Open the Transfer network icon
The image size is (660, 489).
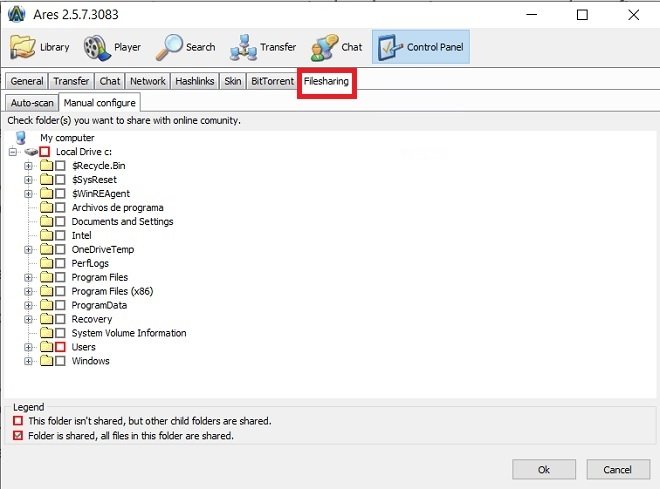coord(243,47)
